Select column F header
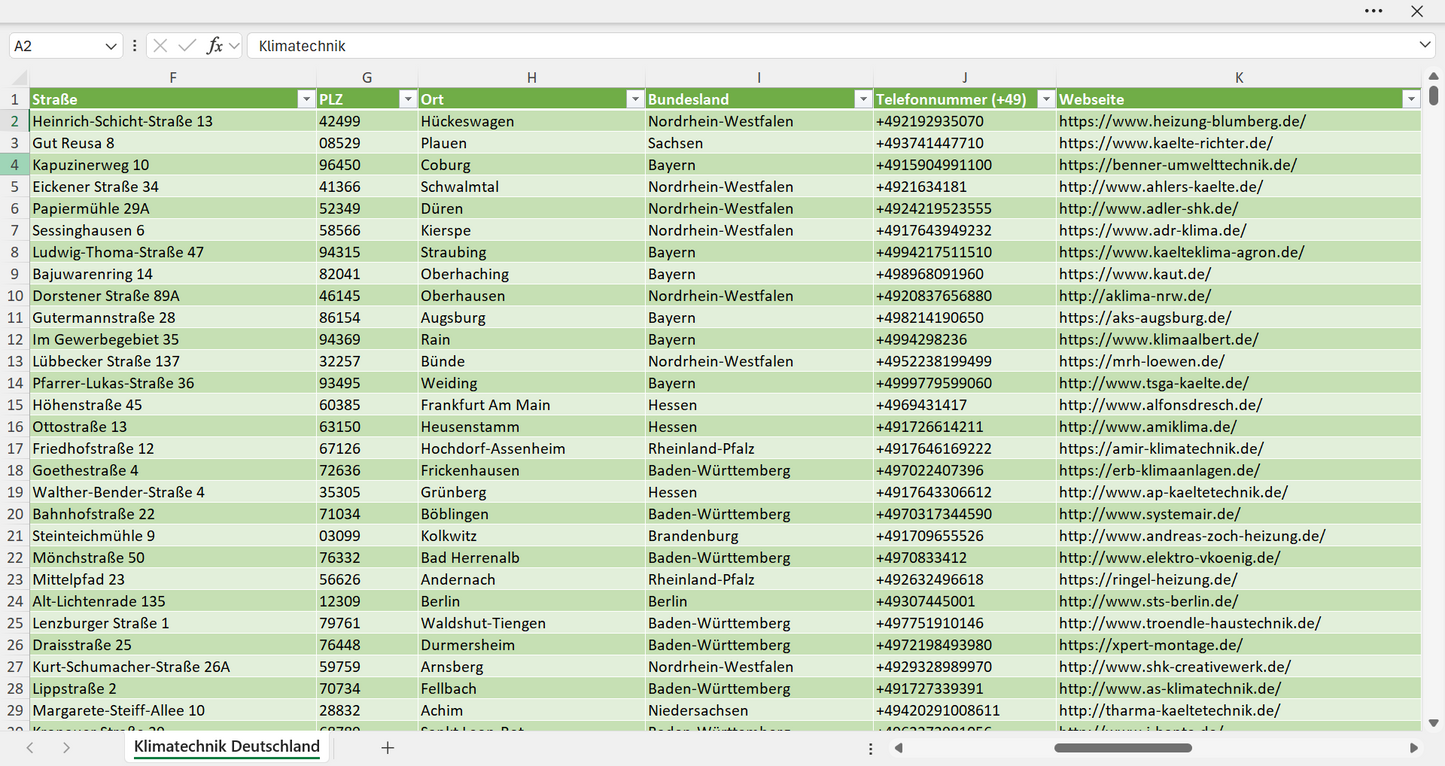Image resolution: width=1445 pixels, height=766 pixels. coord(173,78)
